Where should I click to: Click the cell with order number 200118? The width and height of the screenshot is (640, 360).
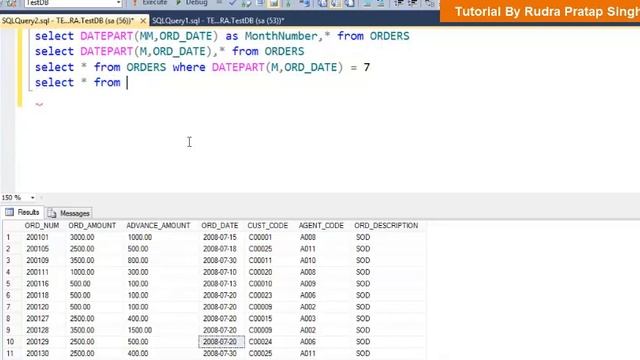coord(38,296)
